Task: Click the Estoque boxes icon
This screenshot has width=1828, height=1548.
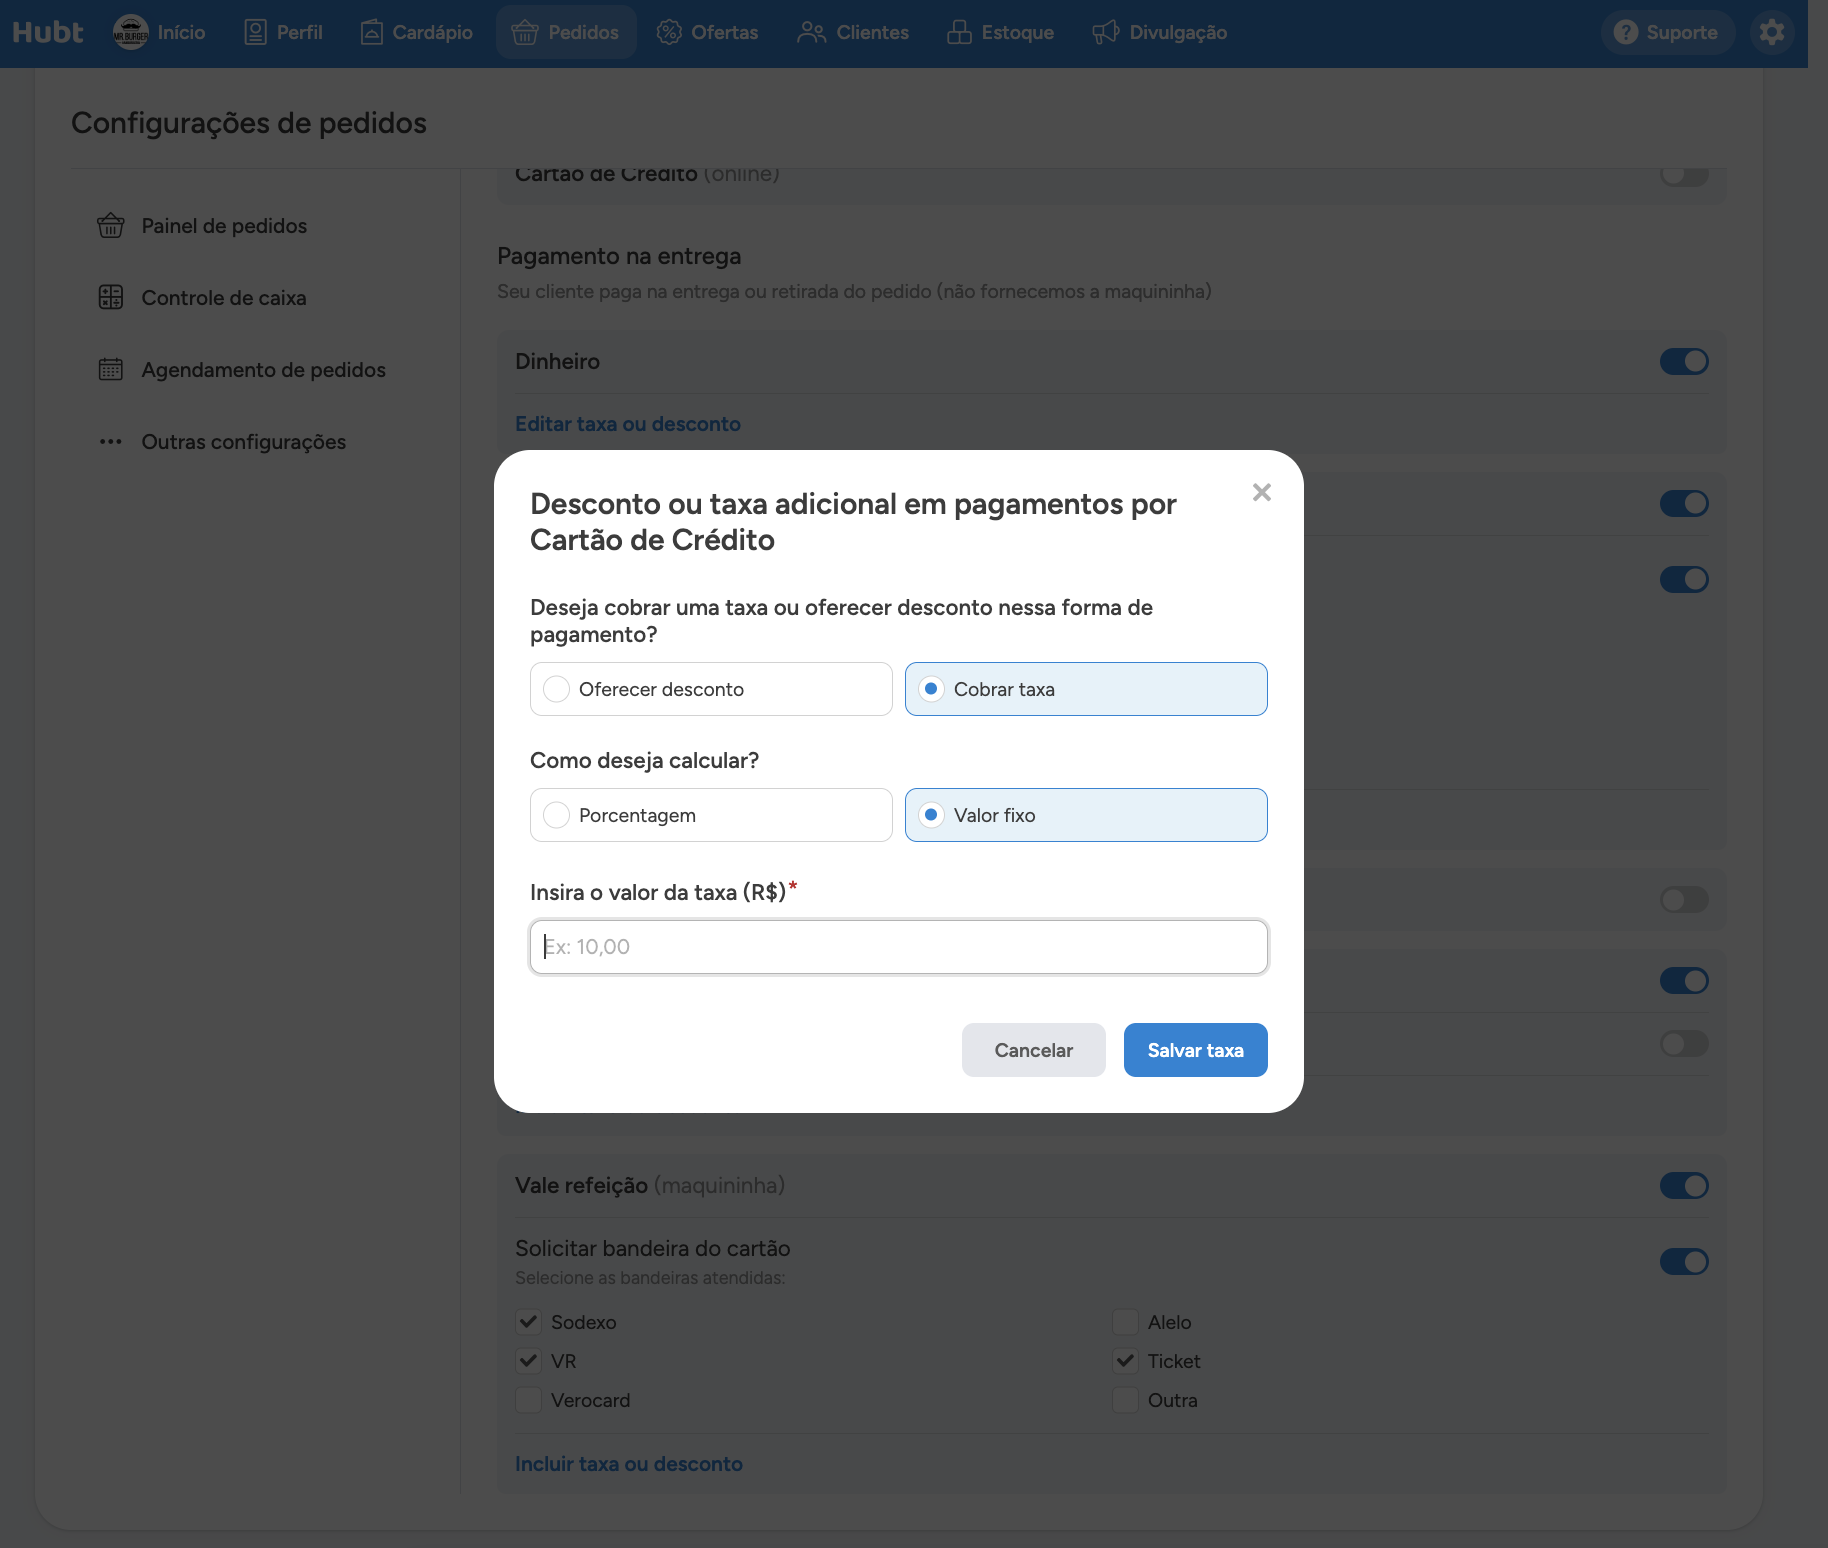Action: point(959,32)
